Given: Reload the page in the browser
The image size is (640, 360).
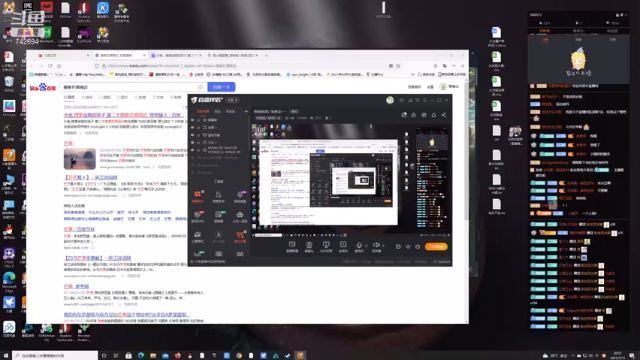Looking at the screenshot, I should (50, 66).
